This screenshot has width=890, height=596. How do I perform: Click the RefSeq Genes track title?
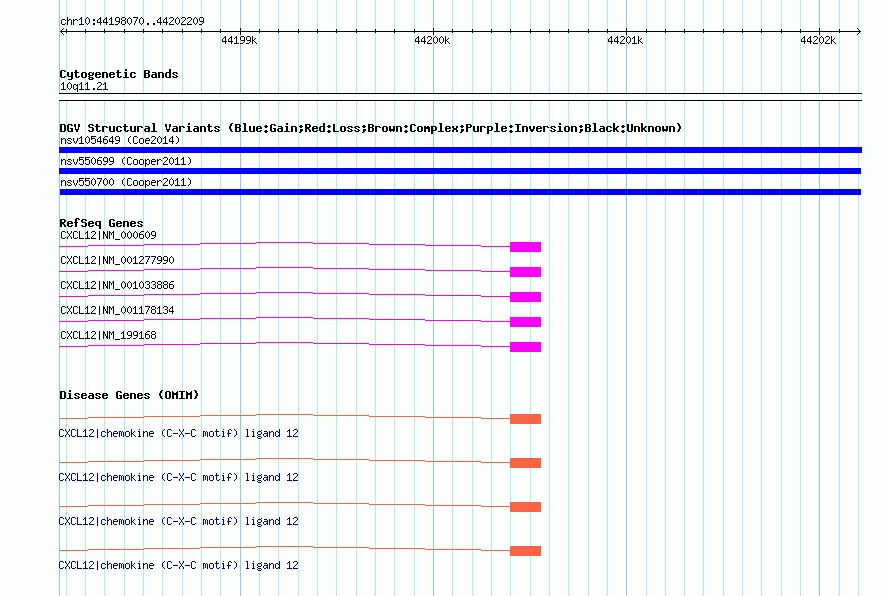pyautogui.click(x=101, y=223)
